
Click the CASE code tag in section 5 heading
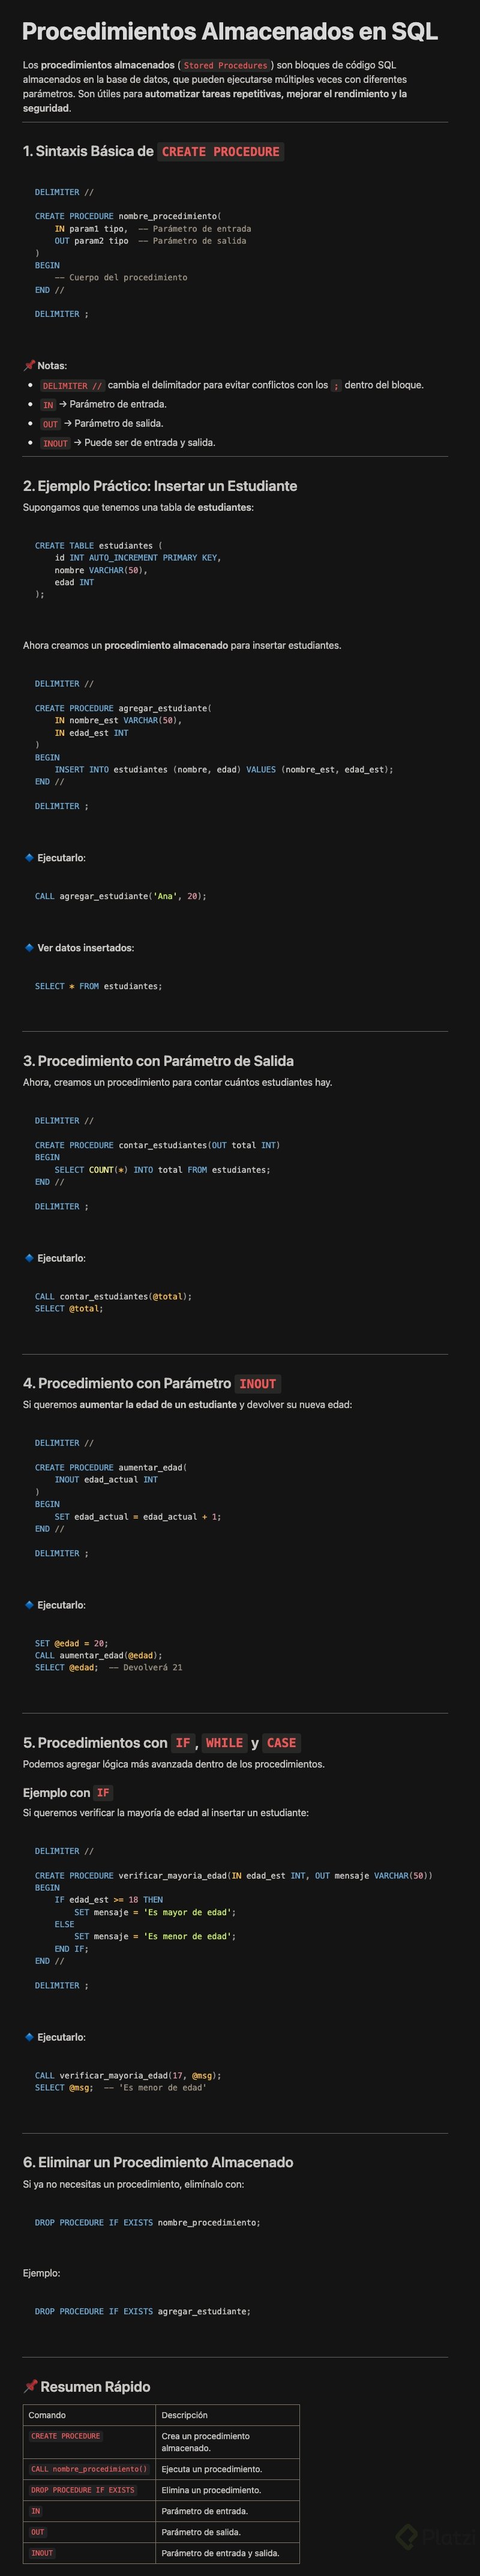coord(281,1742)
